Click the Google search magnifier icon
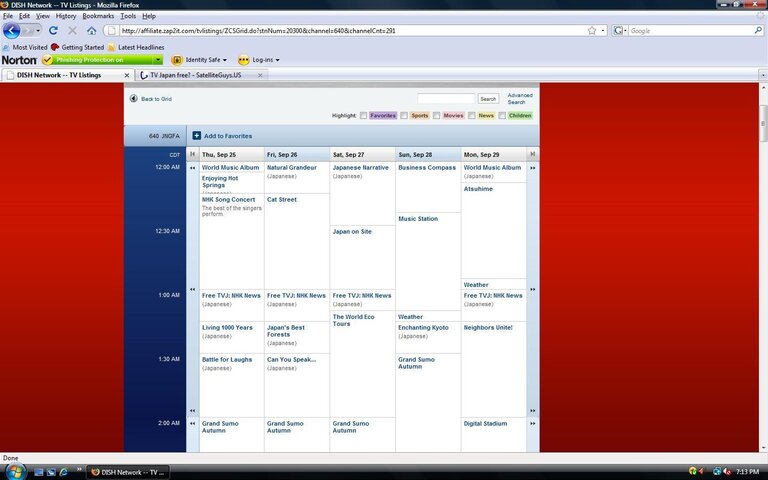This screenshot has width=768, height=480. (x=758, y=30)
